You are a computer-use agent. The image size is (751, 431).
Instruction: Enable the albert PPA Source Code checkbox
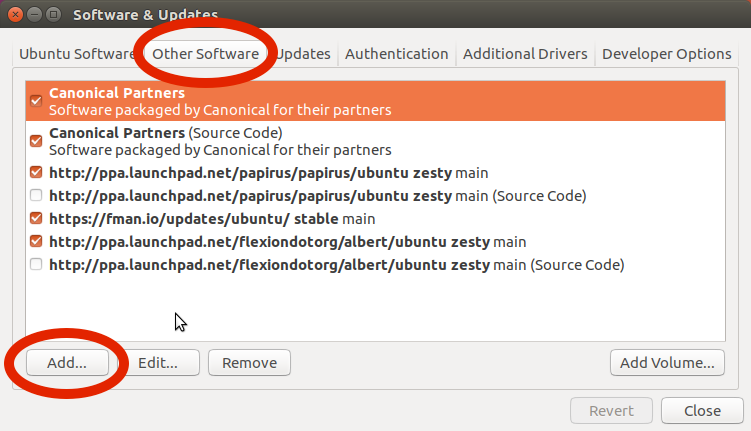tap(36, 265)
